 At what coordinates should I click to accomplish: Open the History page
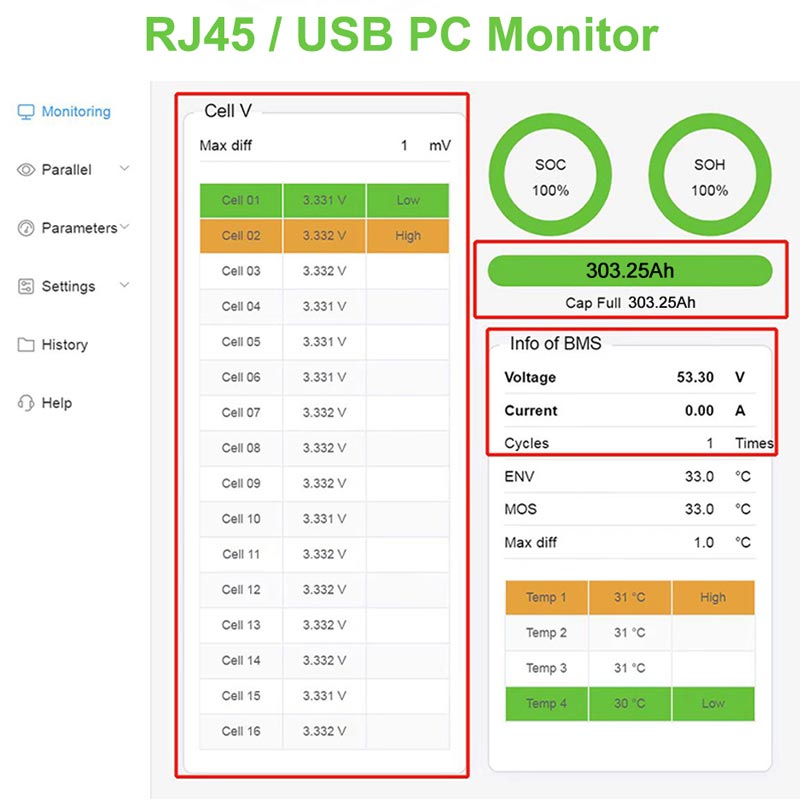pos(64,344)
